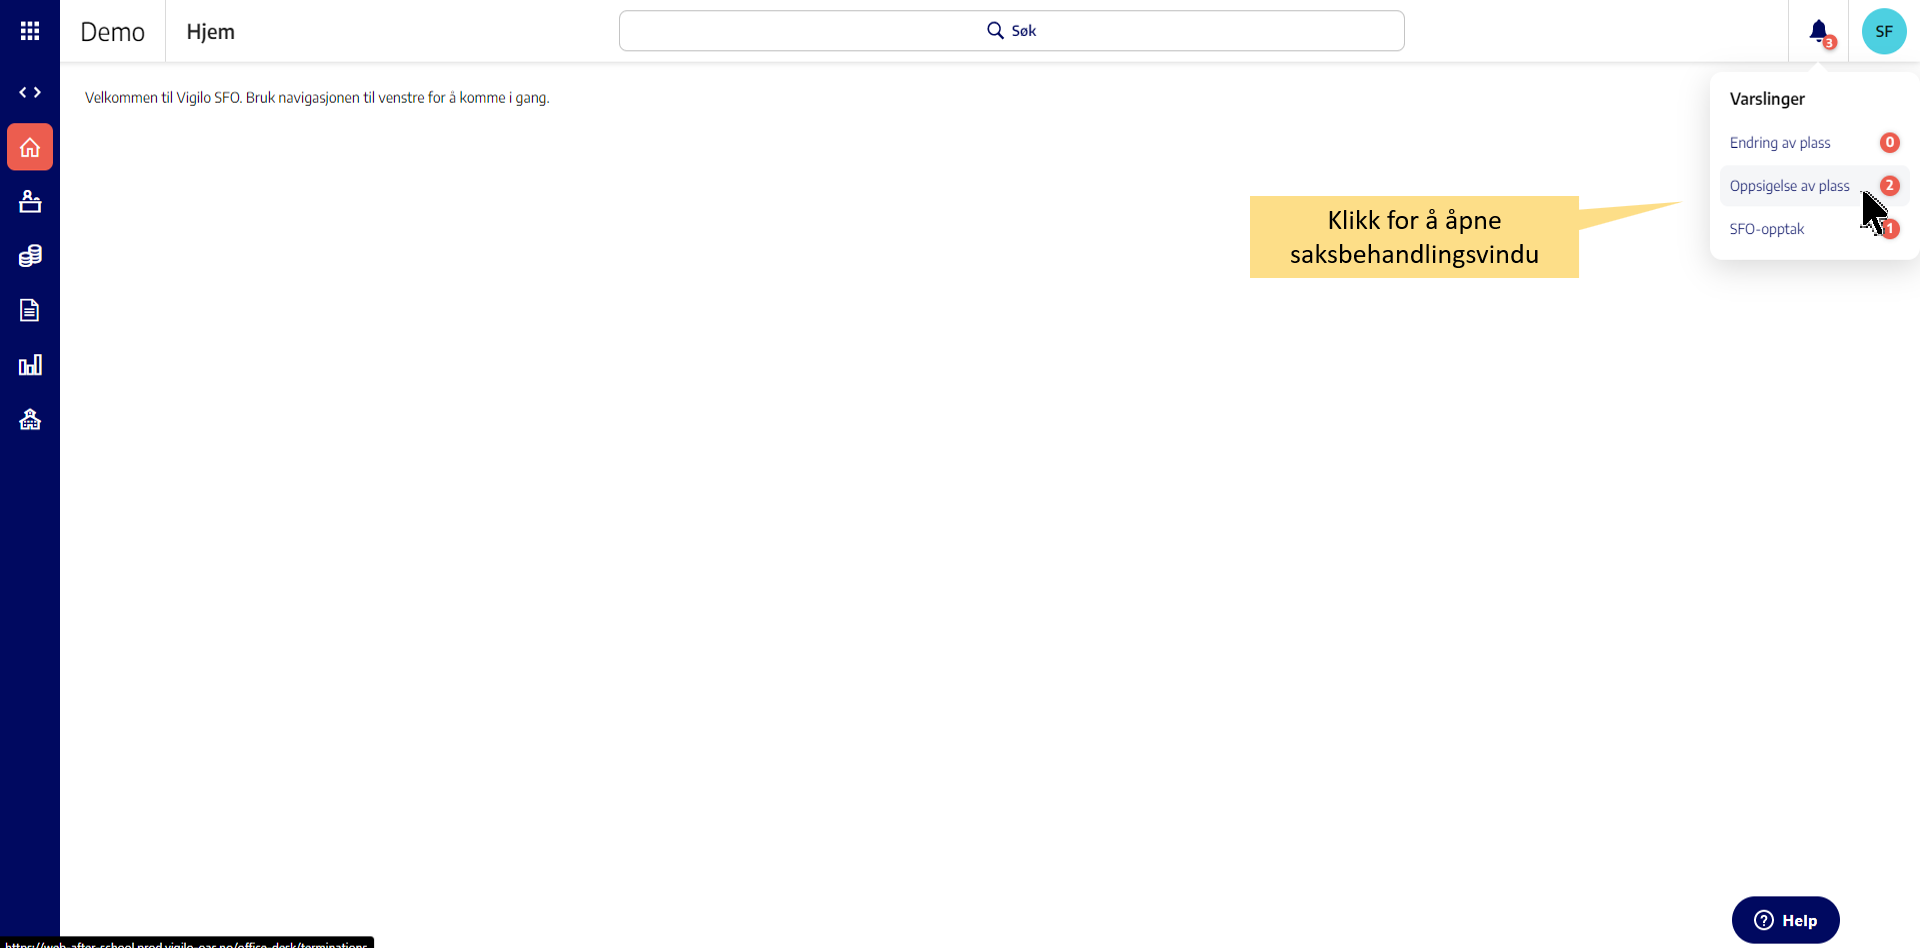
Task: Click the red badge showing 0
Action: tap(1889, 143)
